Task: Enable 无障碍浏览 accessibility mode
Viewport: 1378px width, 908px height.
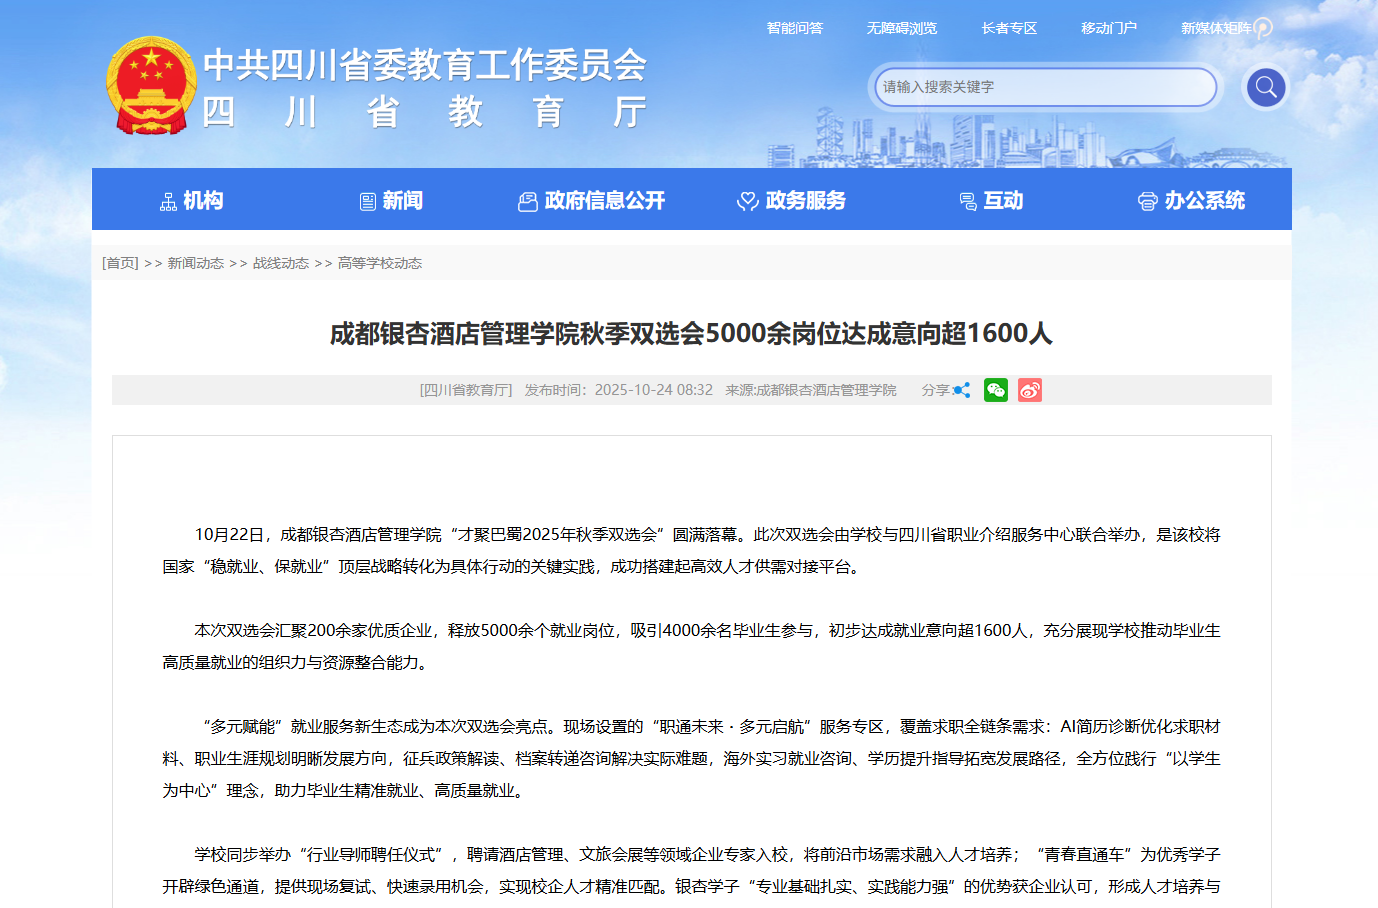Action: pyautogui.click(x=901, y=28)
